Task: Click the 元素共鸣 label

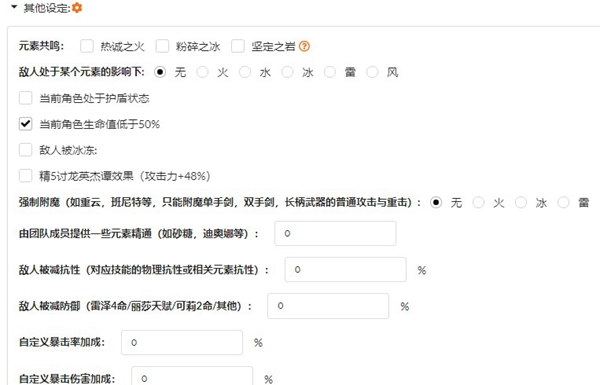Action: (41, 46)
